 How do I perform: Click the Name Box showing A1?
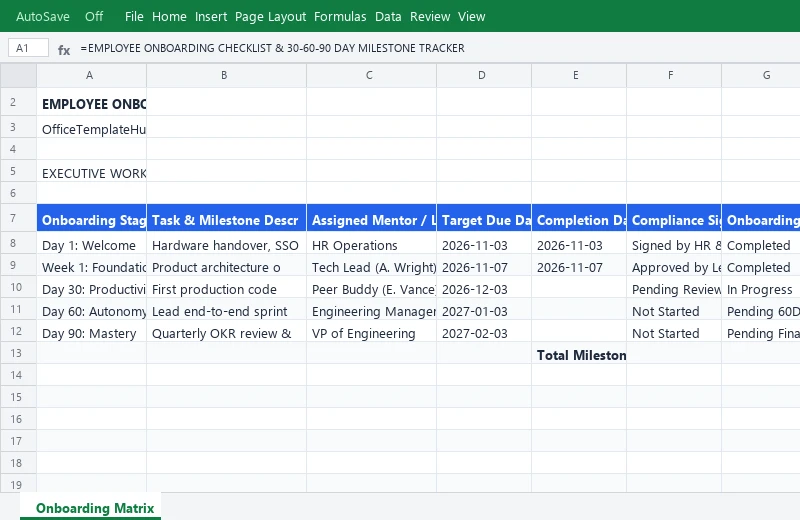[x=29, y=48]
